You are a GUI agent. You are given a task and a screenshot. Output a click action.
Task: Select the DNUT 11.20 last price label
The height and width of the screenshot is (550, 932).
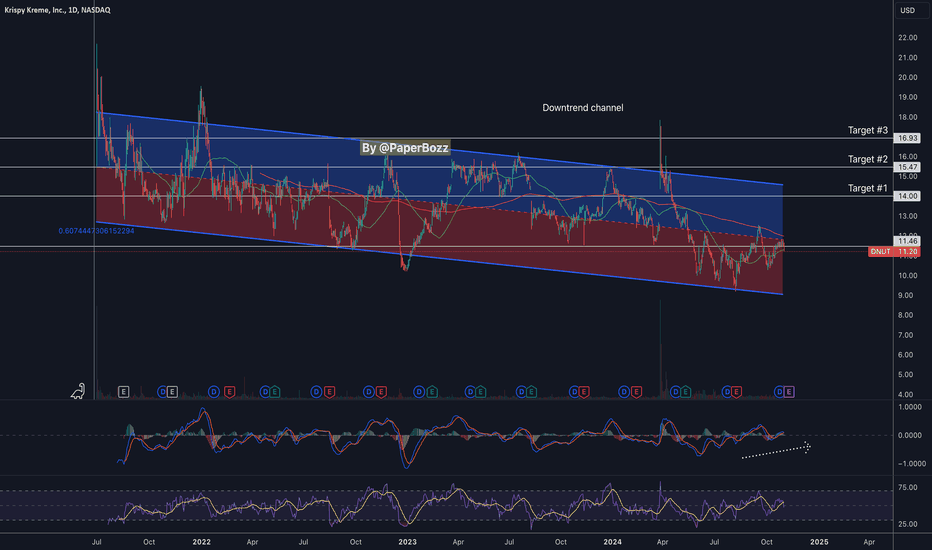894,252
